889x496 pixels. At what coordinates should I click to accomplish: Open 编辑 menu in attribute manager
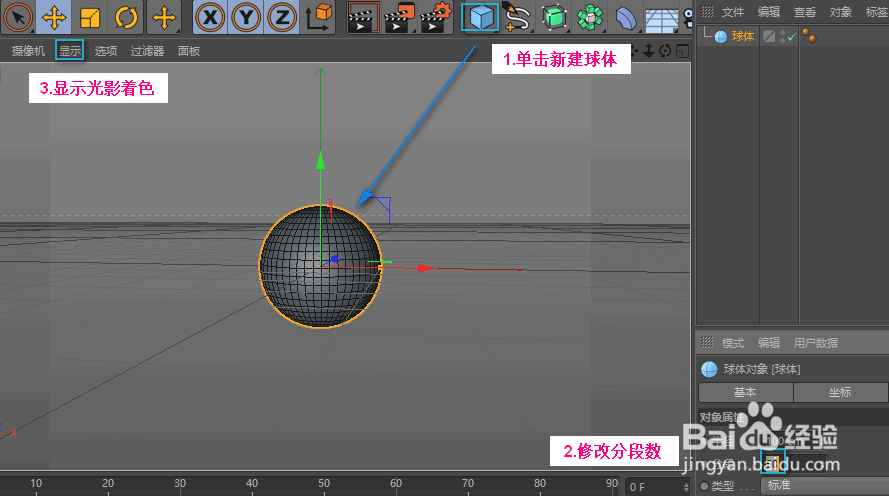click(x=769, y=343)
